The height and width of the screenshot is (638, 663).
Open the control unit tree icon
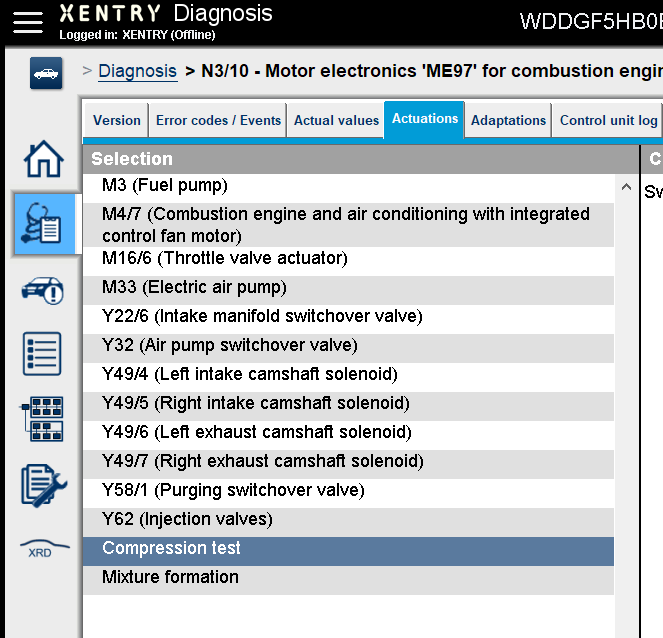point(42,419)
